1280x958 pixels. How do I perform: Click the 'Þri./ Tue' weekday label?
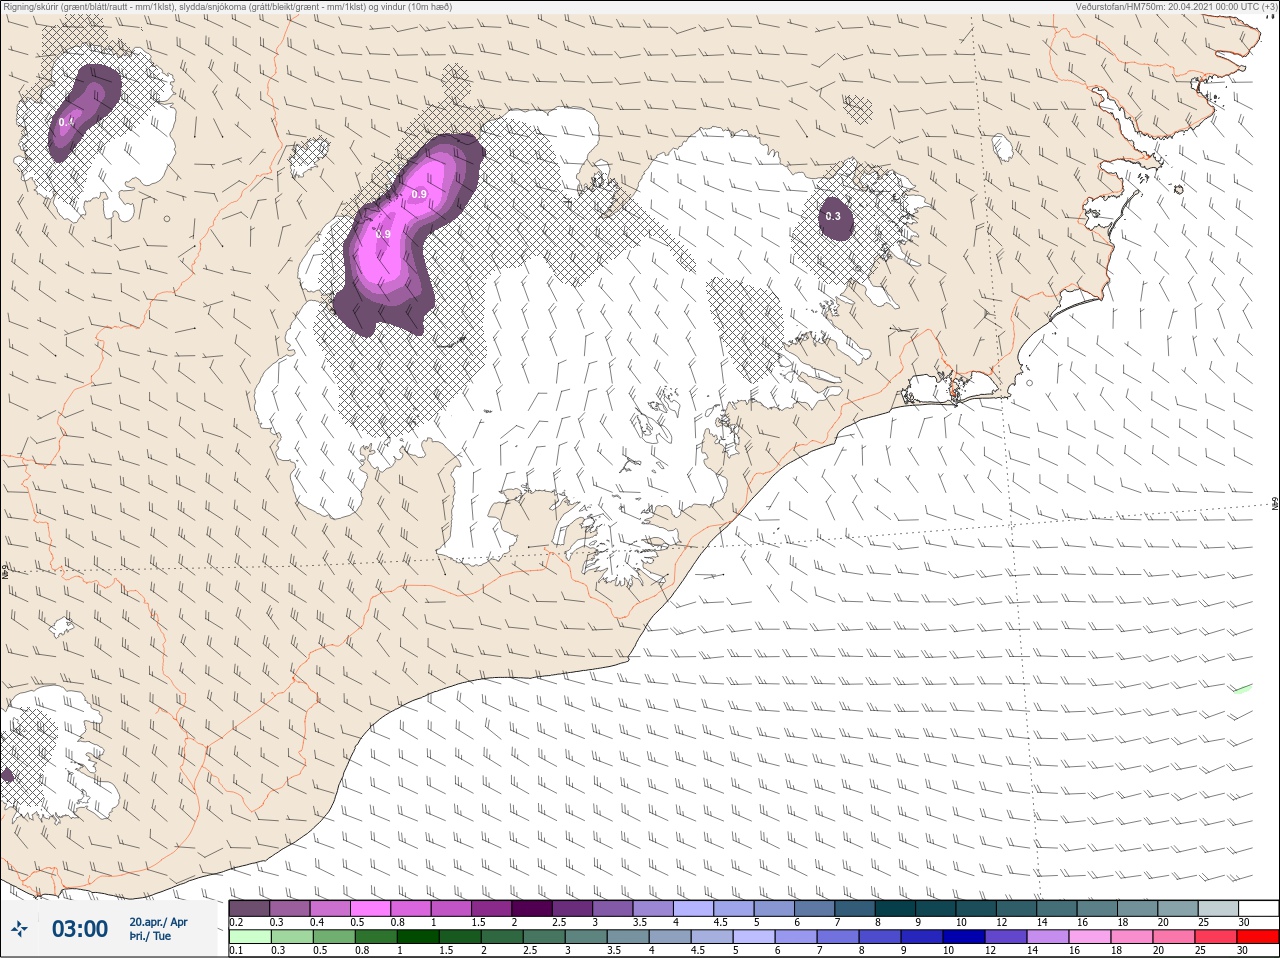click(150, 937)
